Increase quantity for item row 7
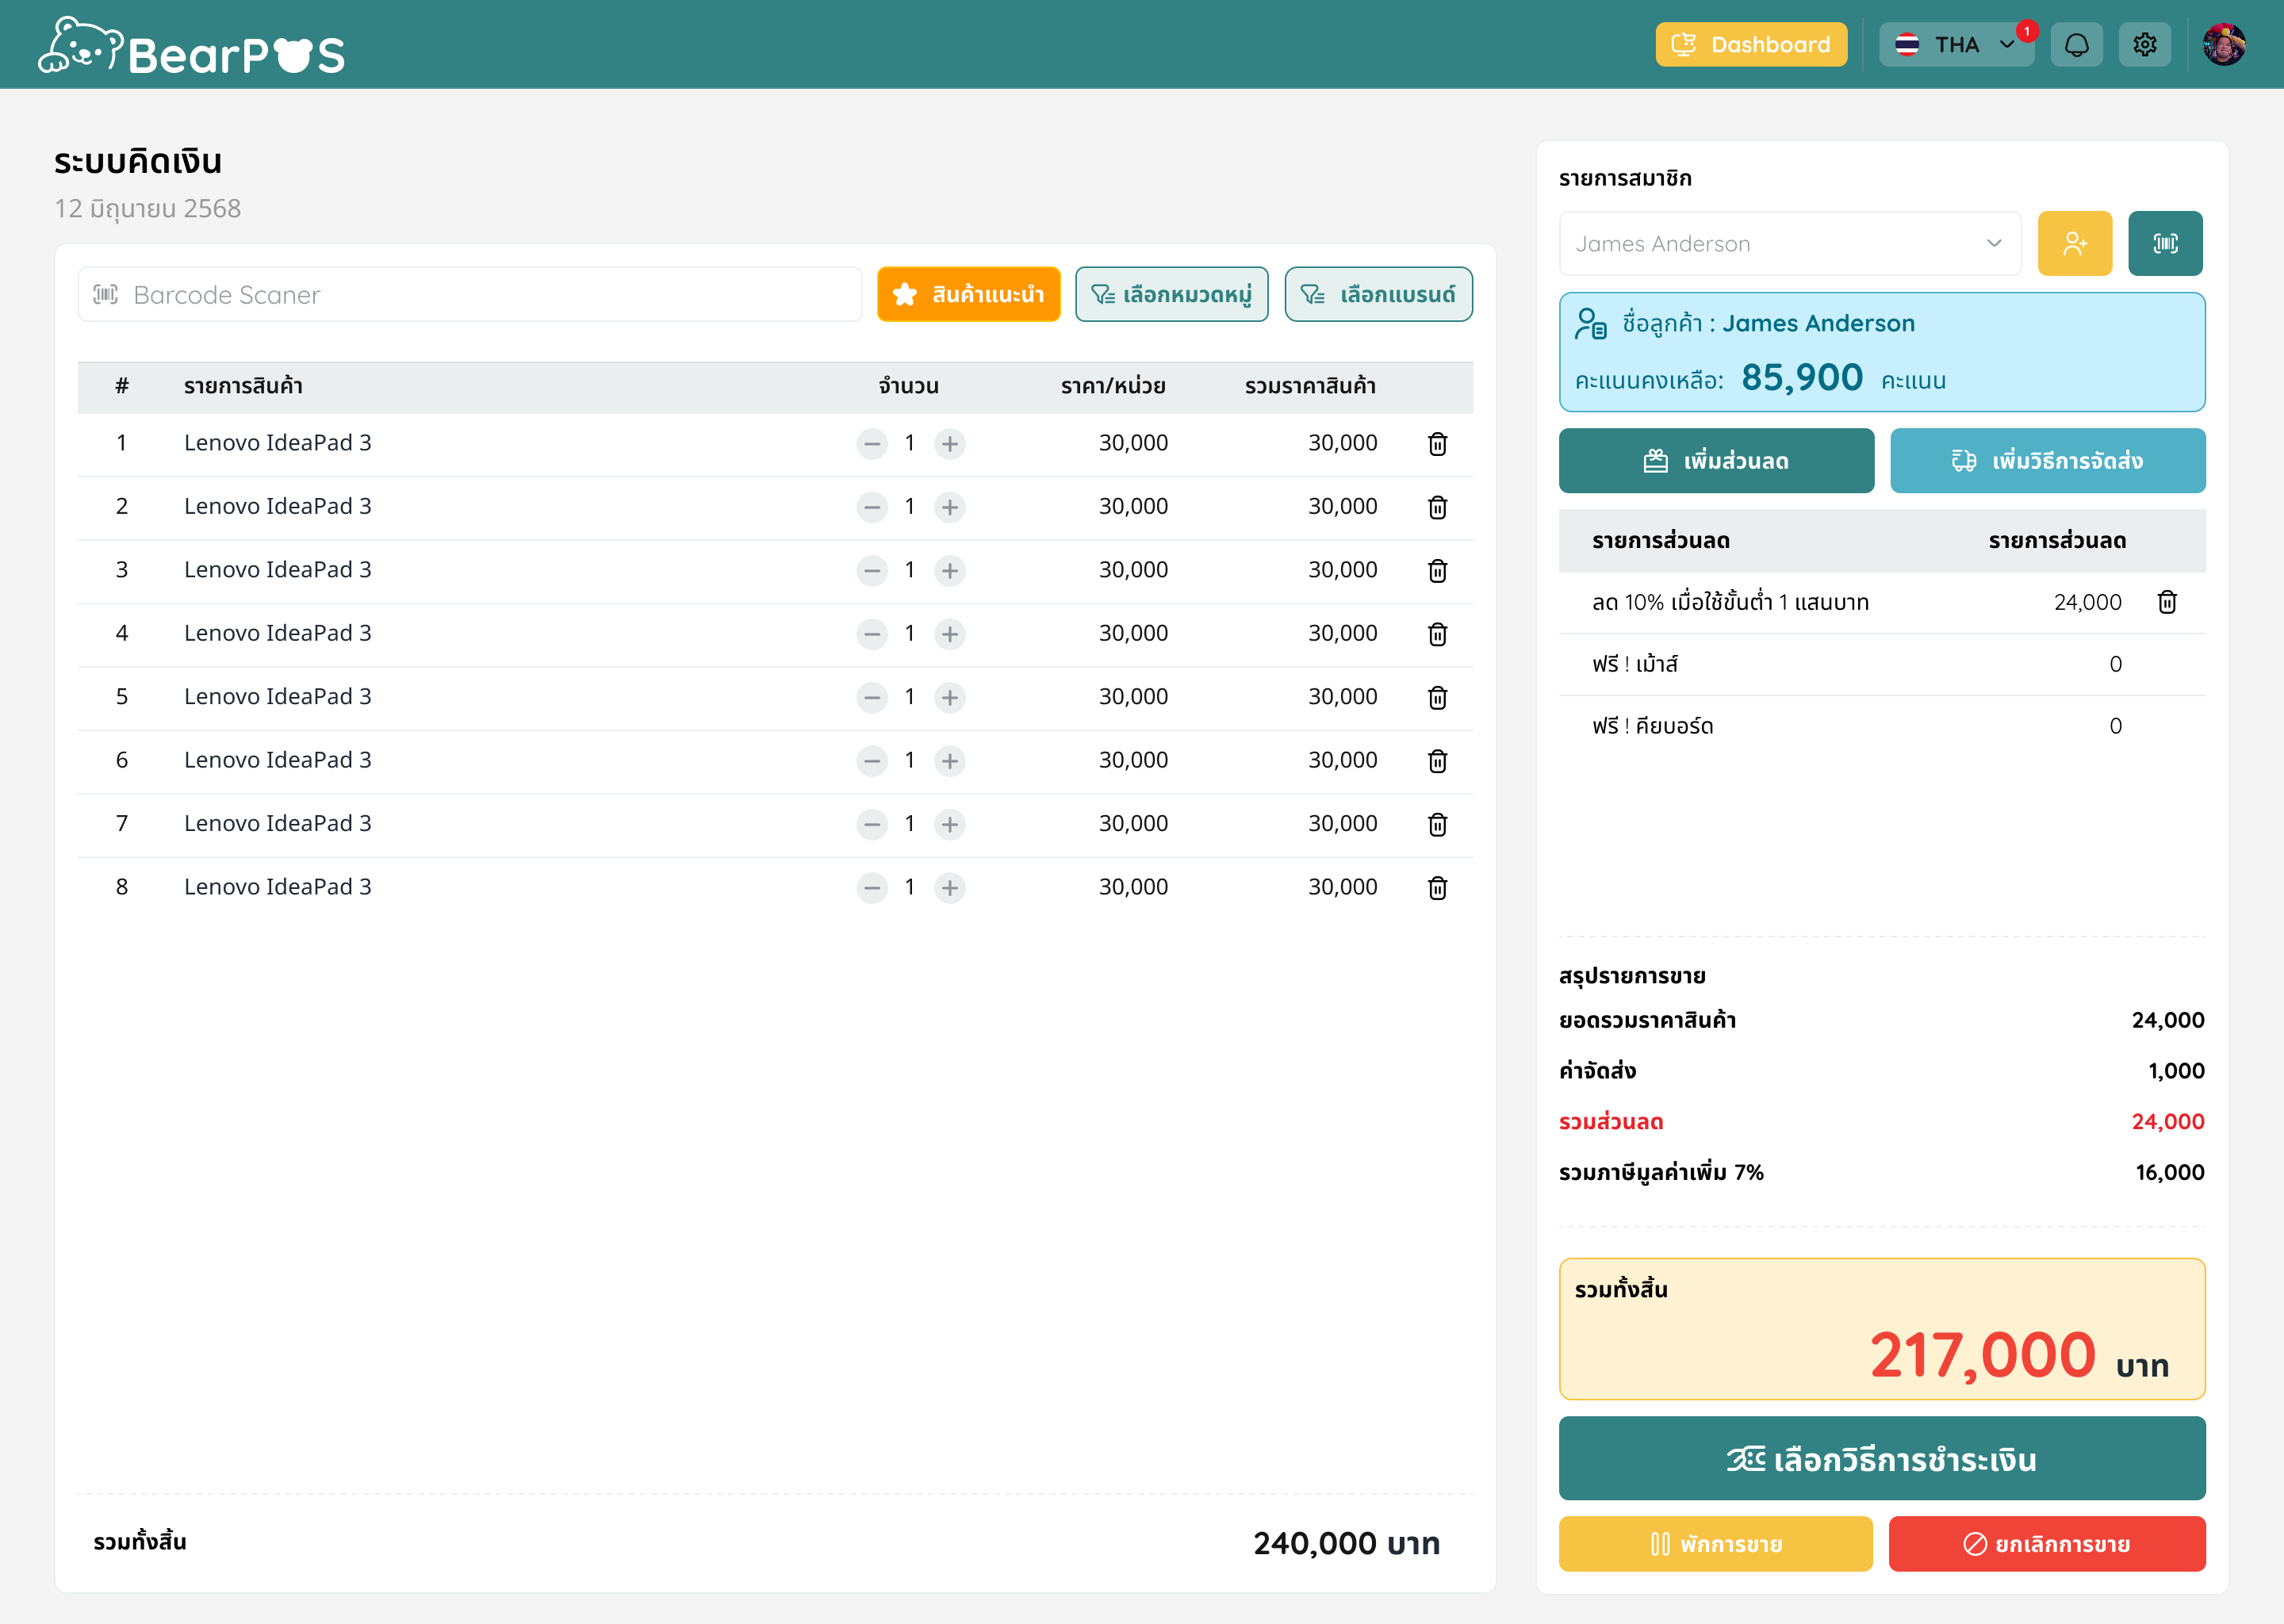The image size is (2284, 1624). point(950,824)
